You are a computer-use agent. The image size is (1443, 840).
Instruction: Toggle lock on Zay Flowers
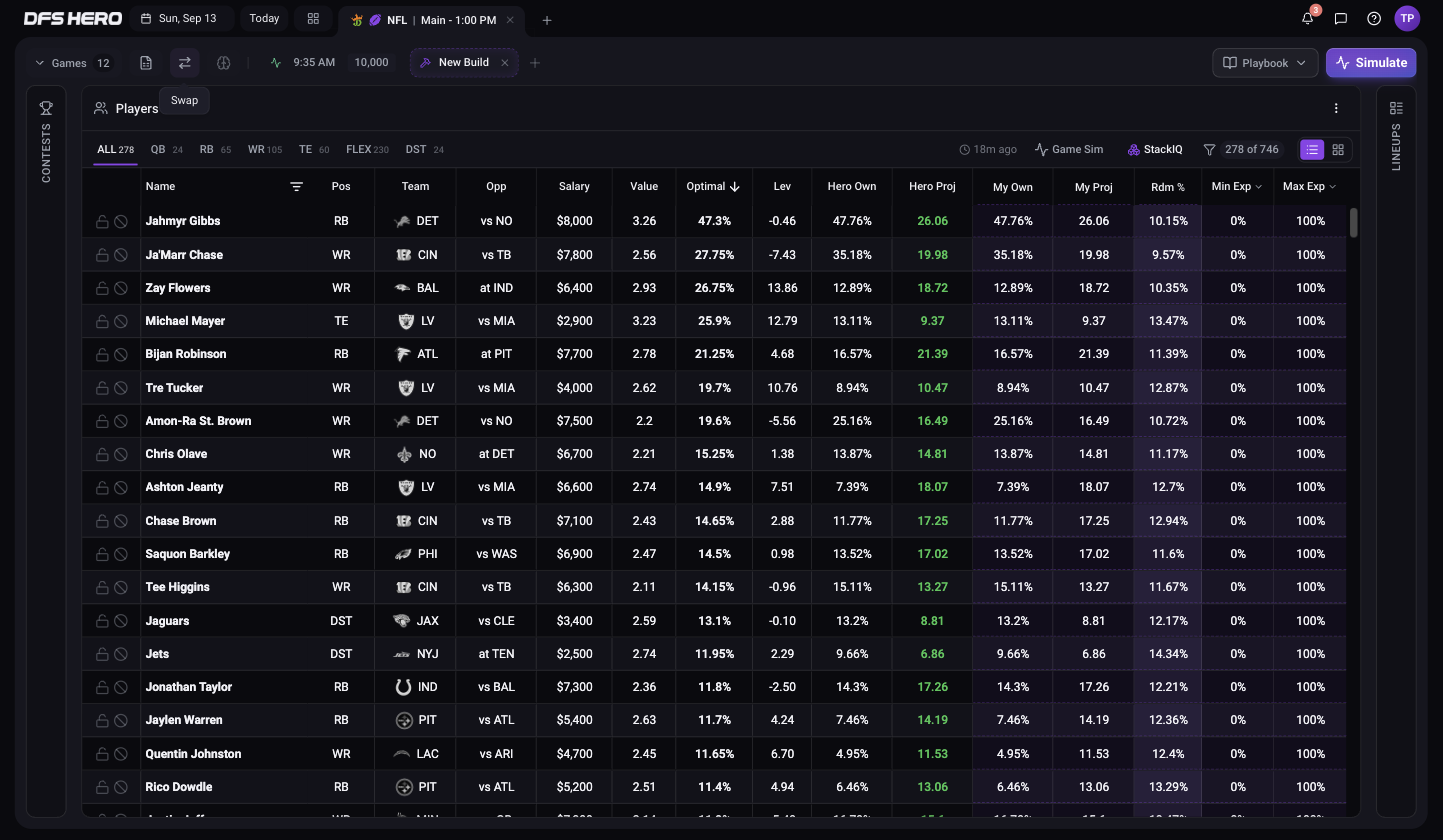tap(102, 288)
